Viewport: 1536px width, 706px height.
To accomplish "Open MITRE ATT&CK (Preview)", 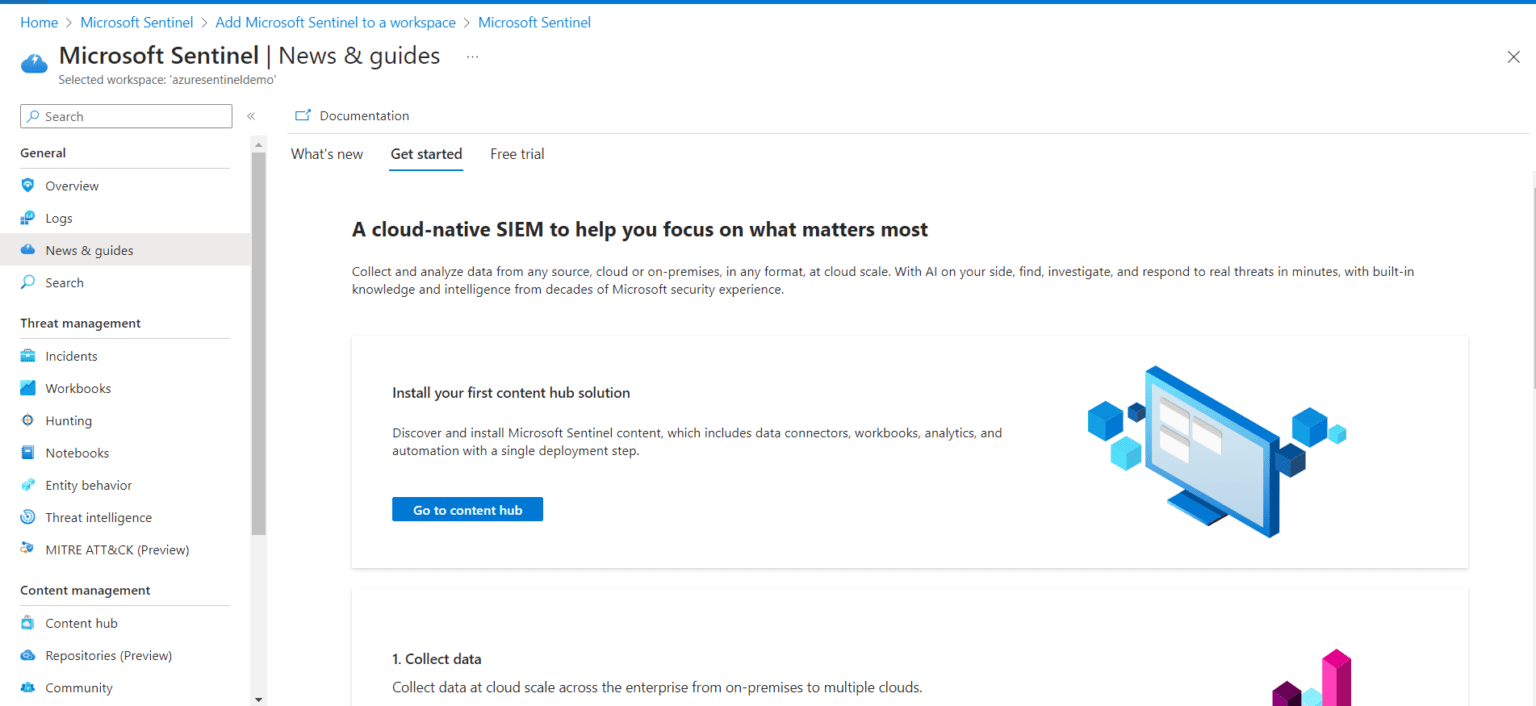I will tap(117, 549).
